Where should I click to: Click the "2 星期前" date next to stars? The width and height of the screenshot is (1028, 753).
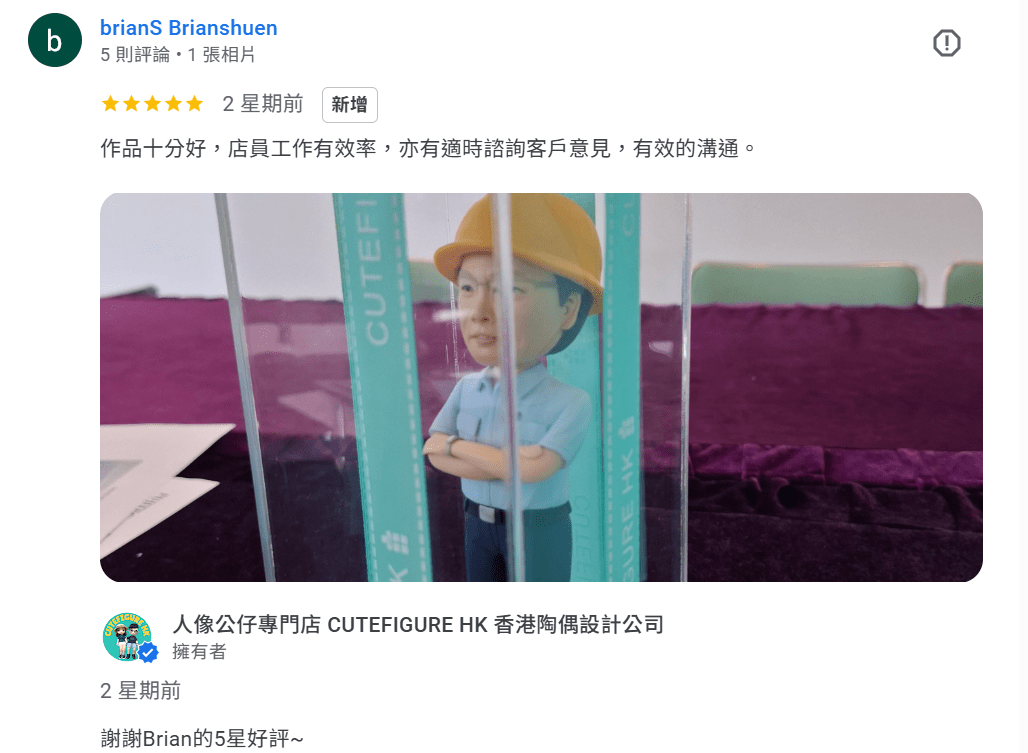point(263,104)
